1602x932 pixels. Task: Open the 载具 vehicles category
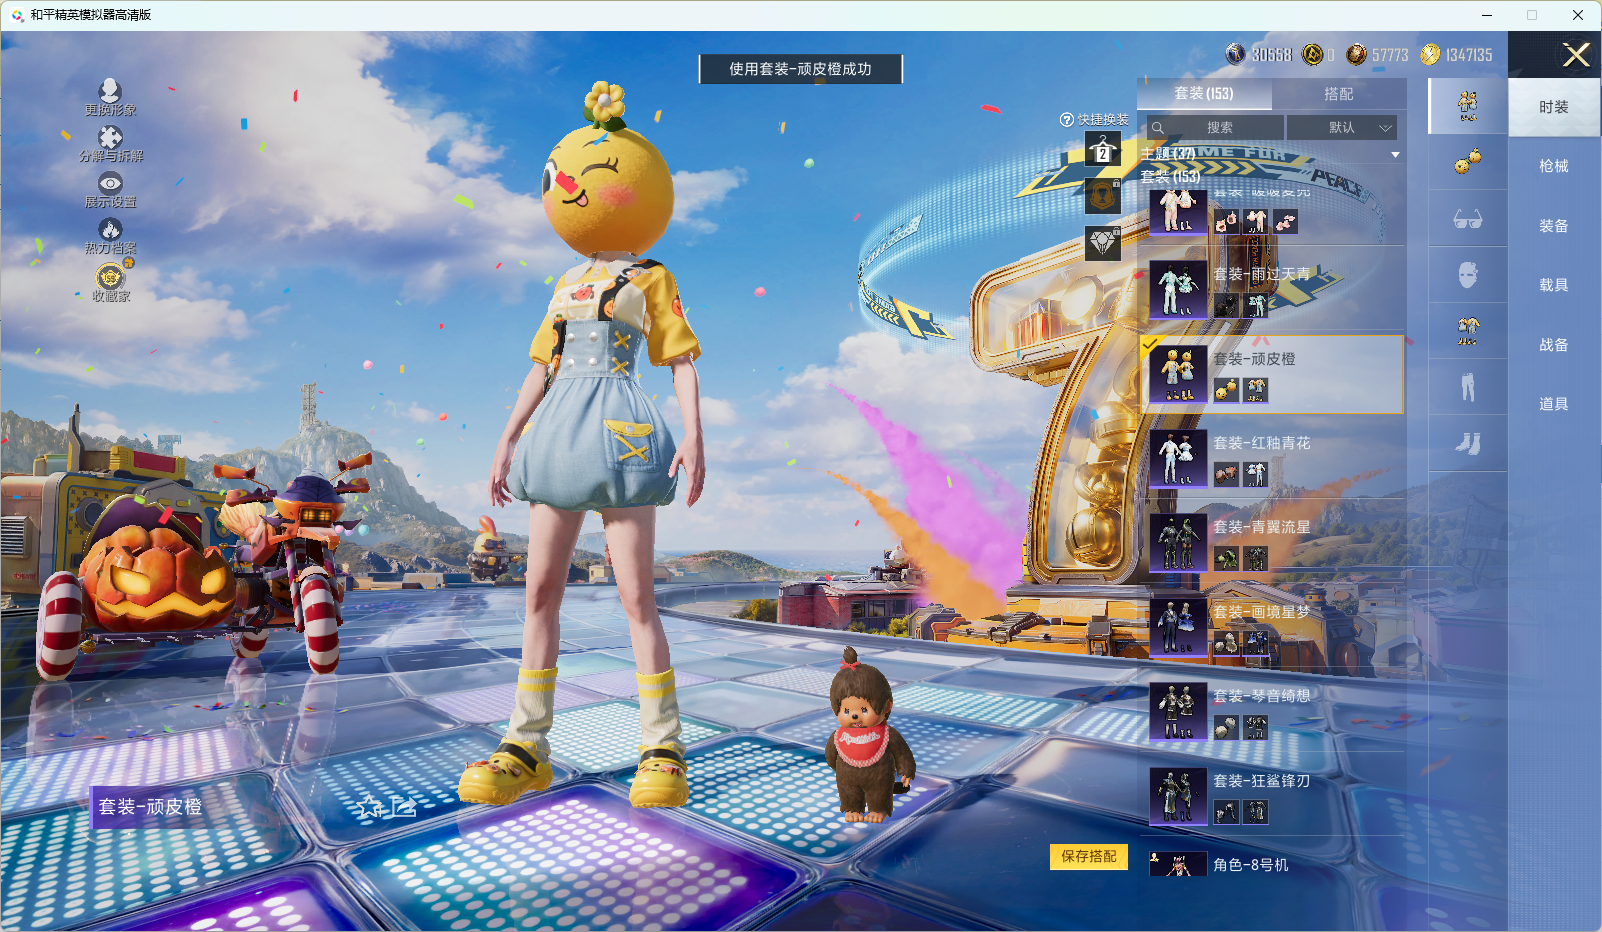(1554, 285)
